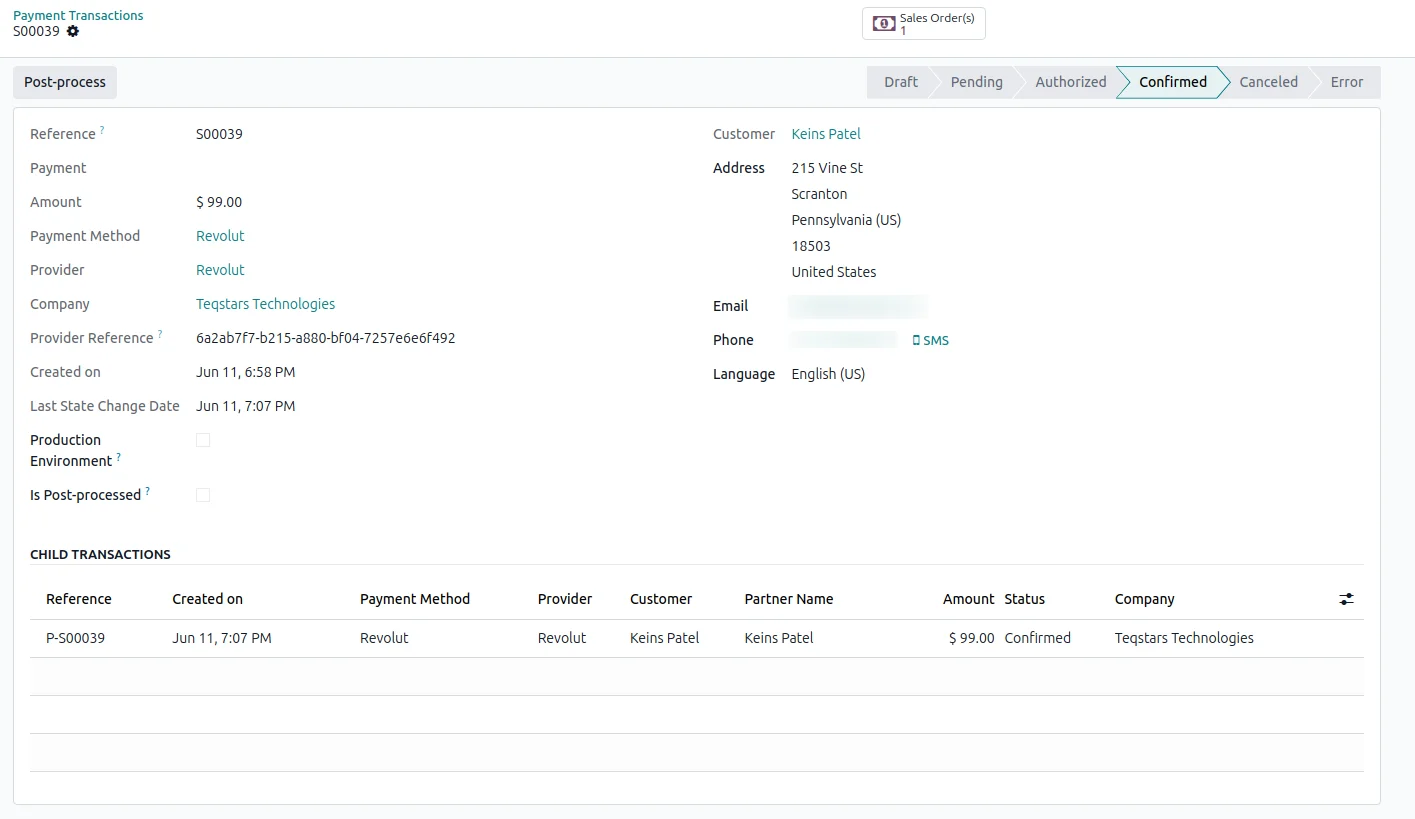Click the help mark beside Production Environment

point(118,457)
